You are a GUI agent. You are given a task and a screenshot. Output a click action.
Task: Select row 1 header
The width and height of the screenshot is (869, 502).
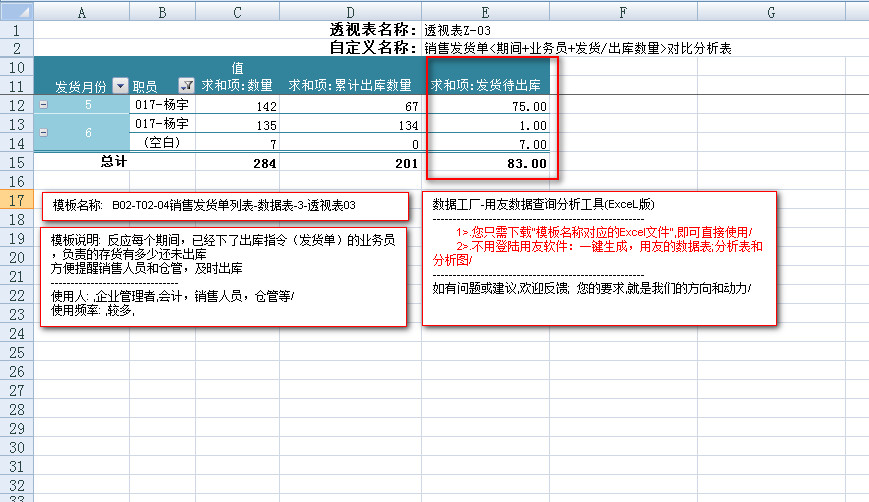pyautogui.click(x=16, y=31)
